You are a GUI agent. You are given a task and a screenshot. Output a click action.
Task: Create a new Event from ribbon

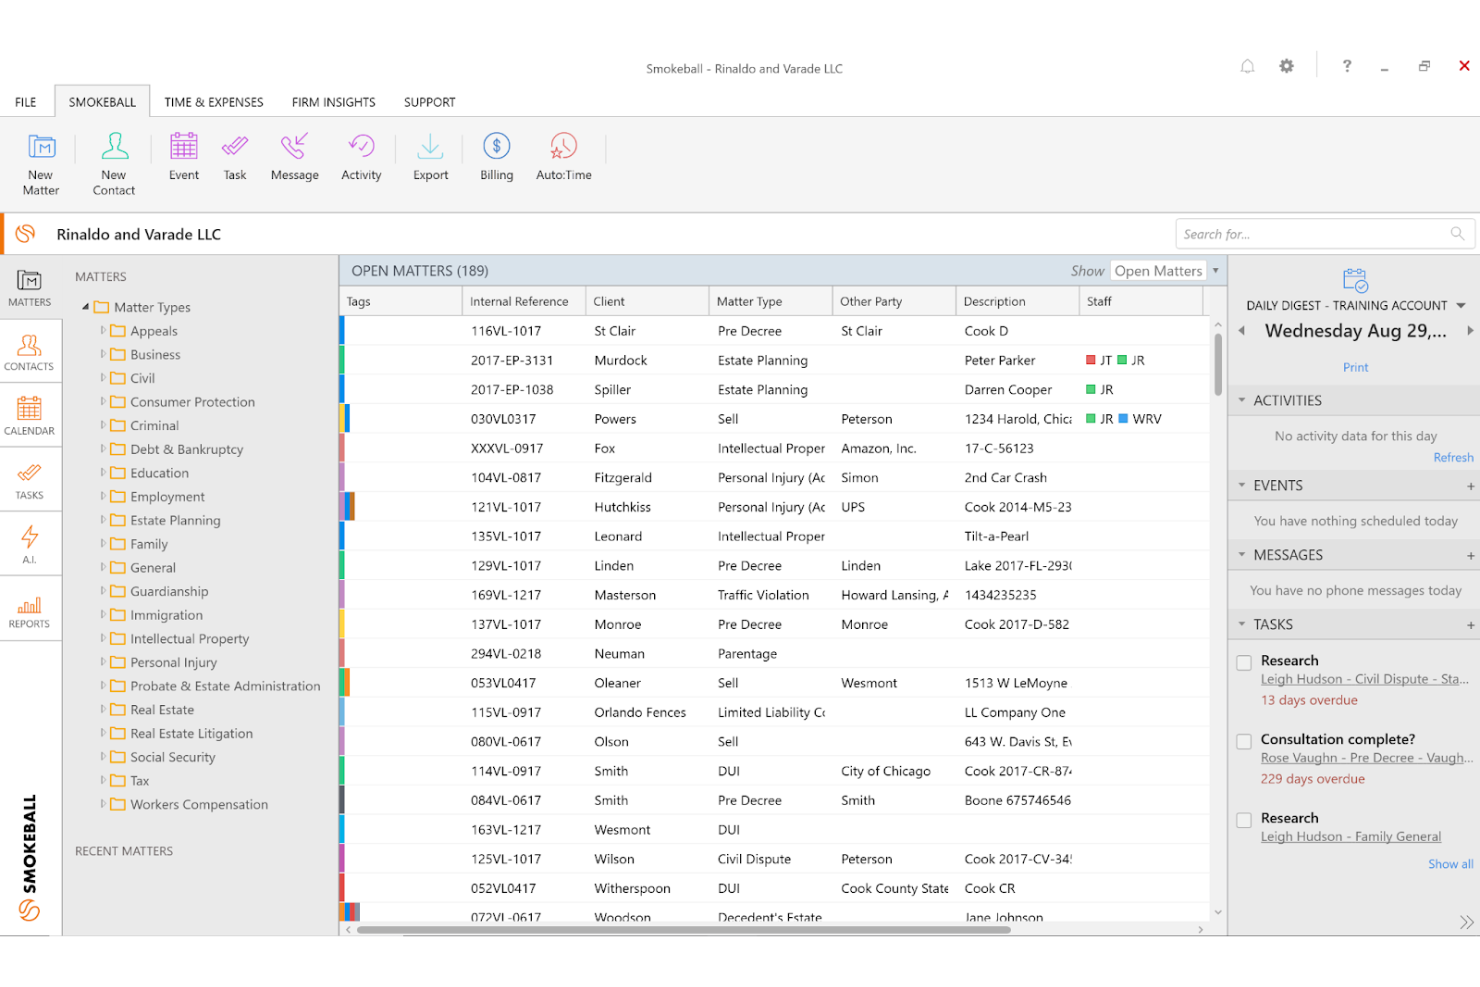[184, 147]
